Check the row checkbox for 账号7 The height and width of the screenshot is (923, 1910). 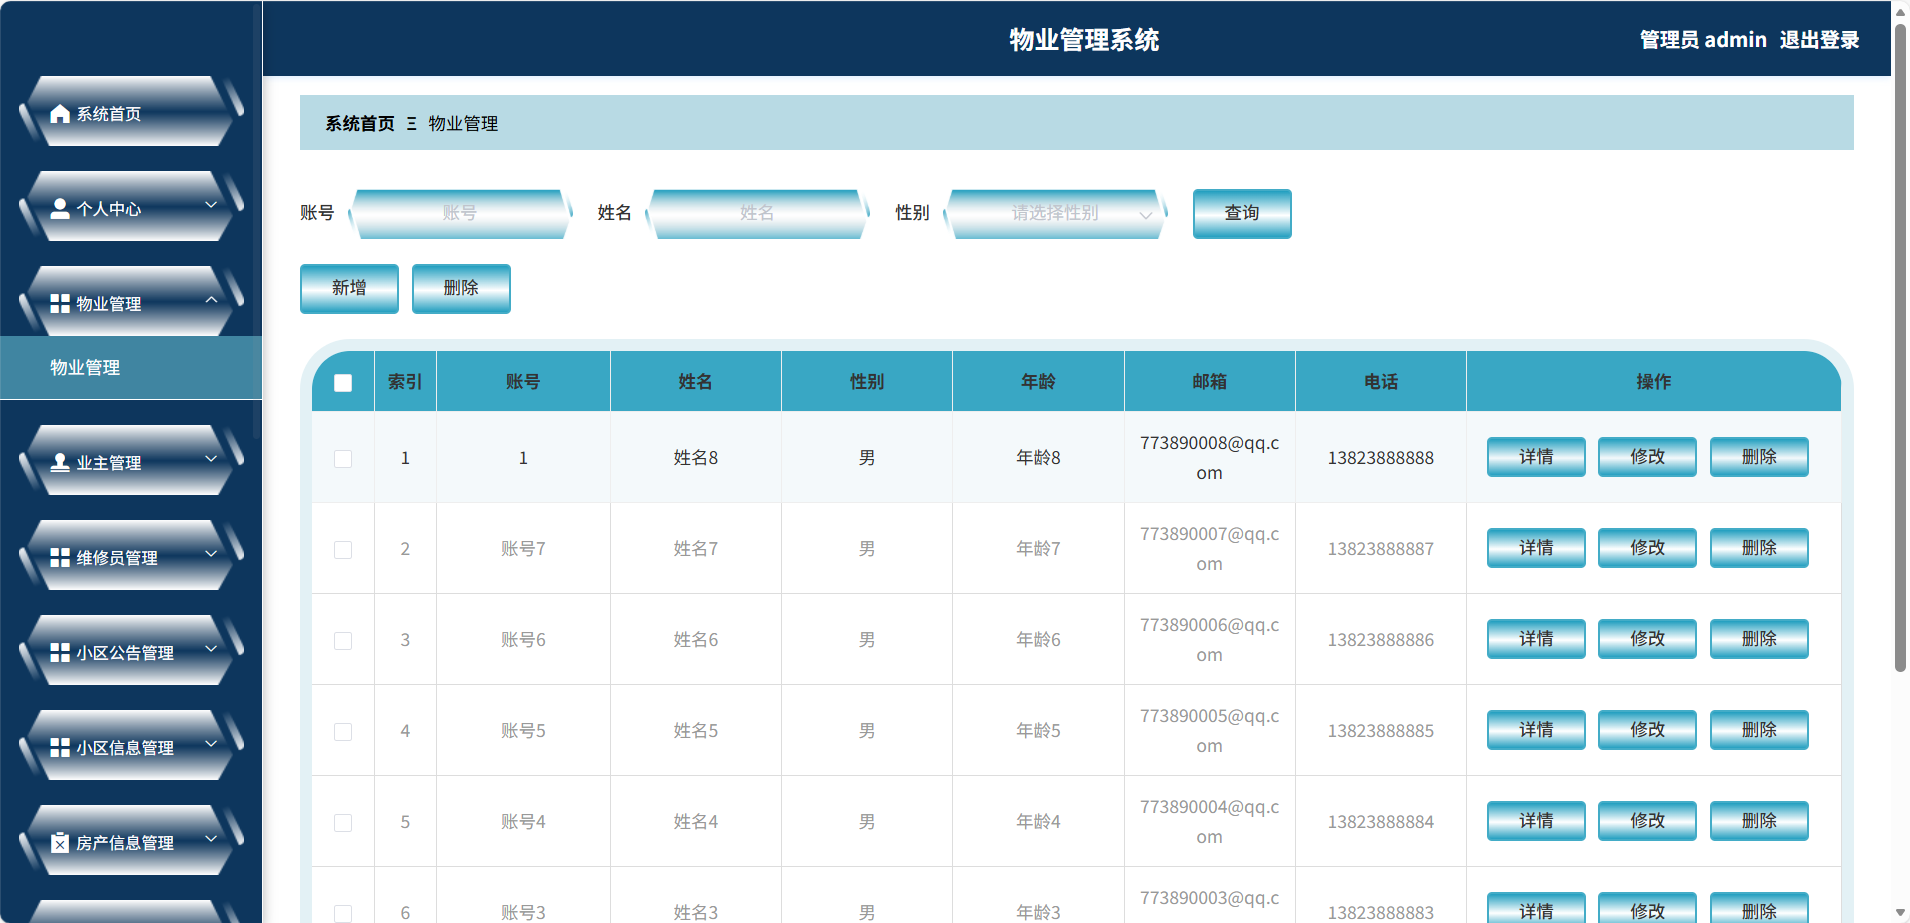coord(343,550)
